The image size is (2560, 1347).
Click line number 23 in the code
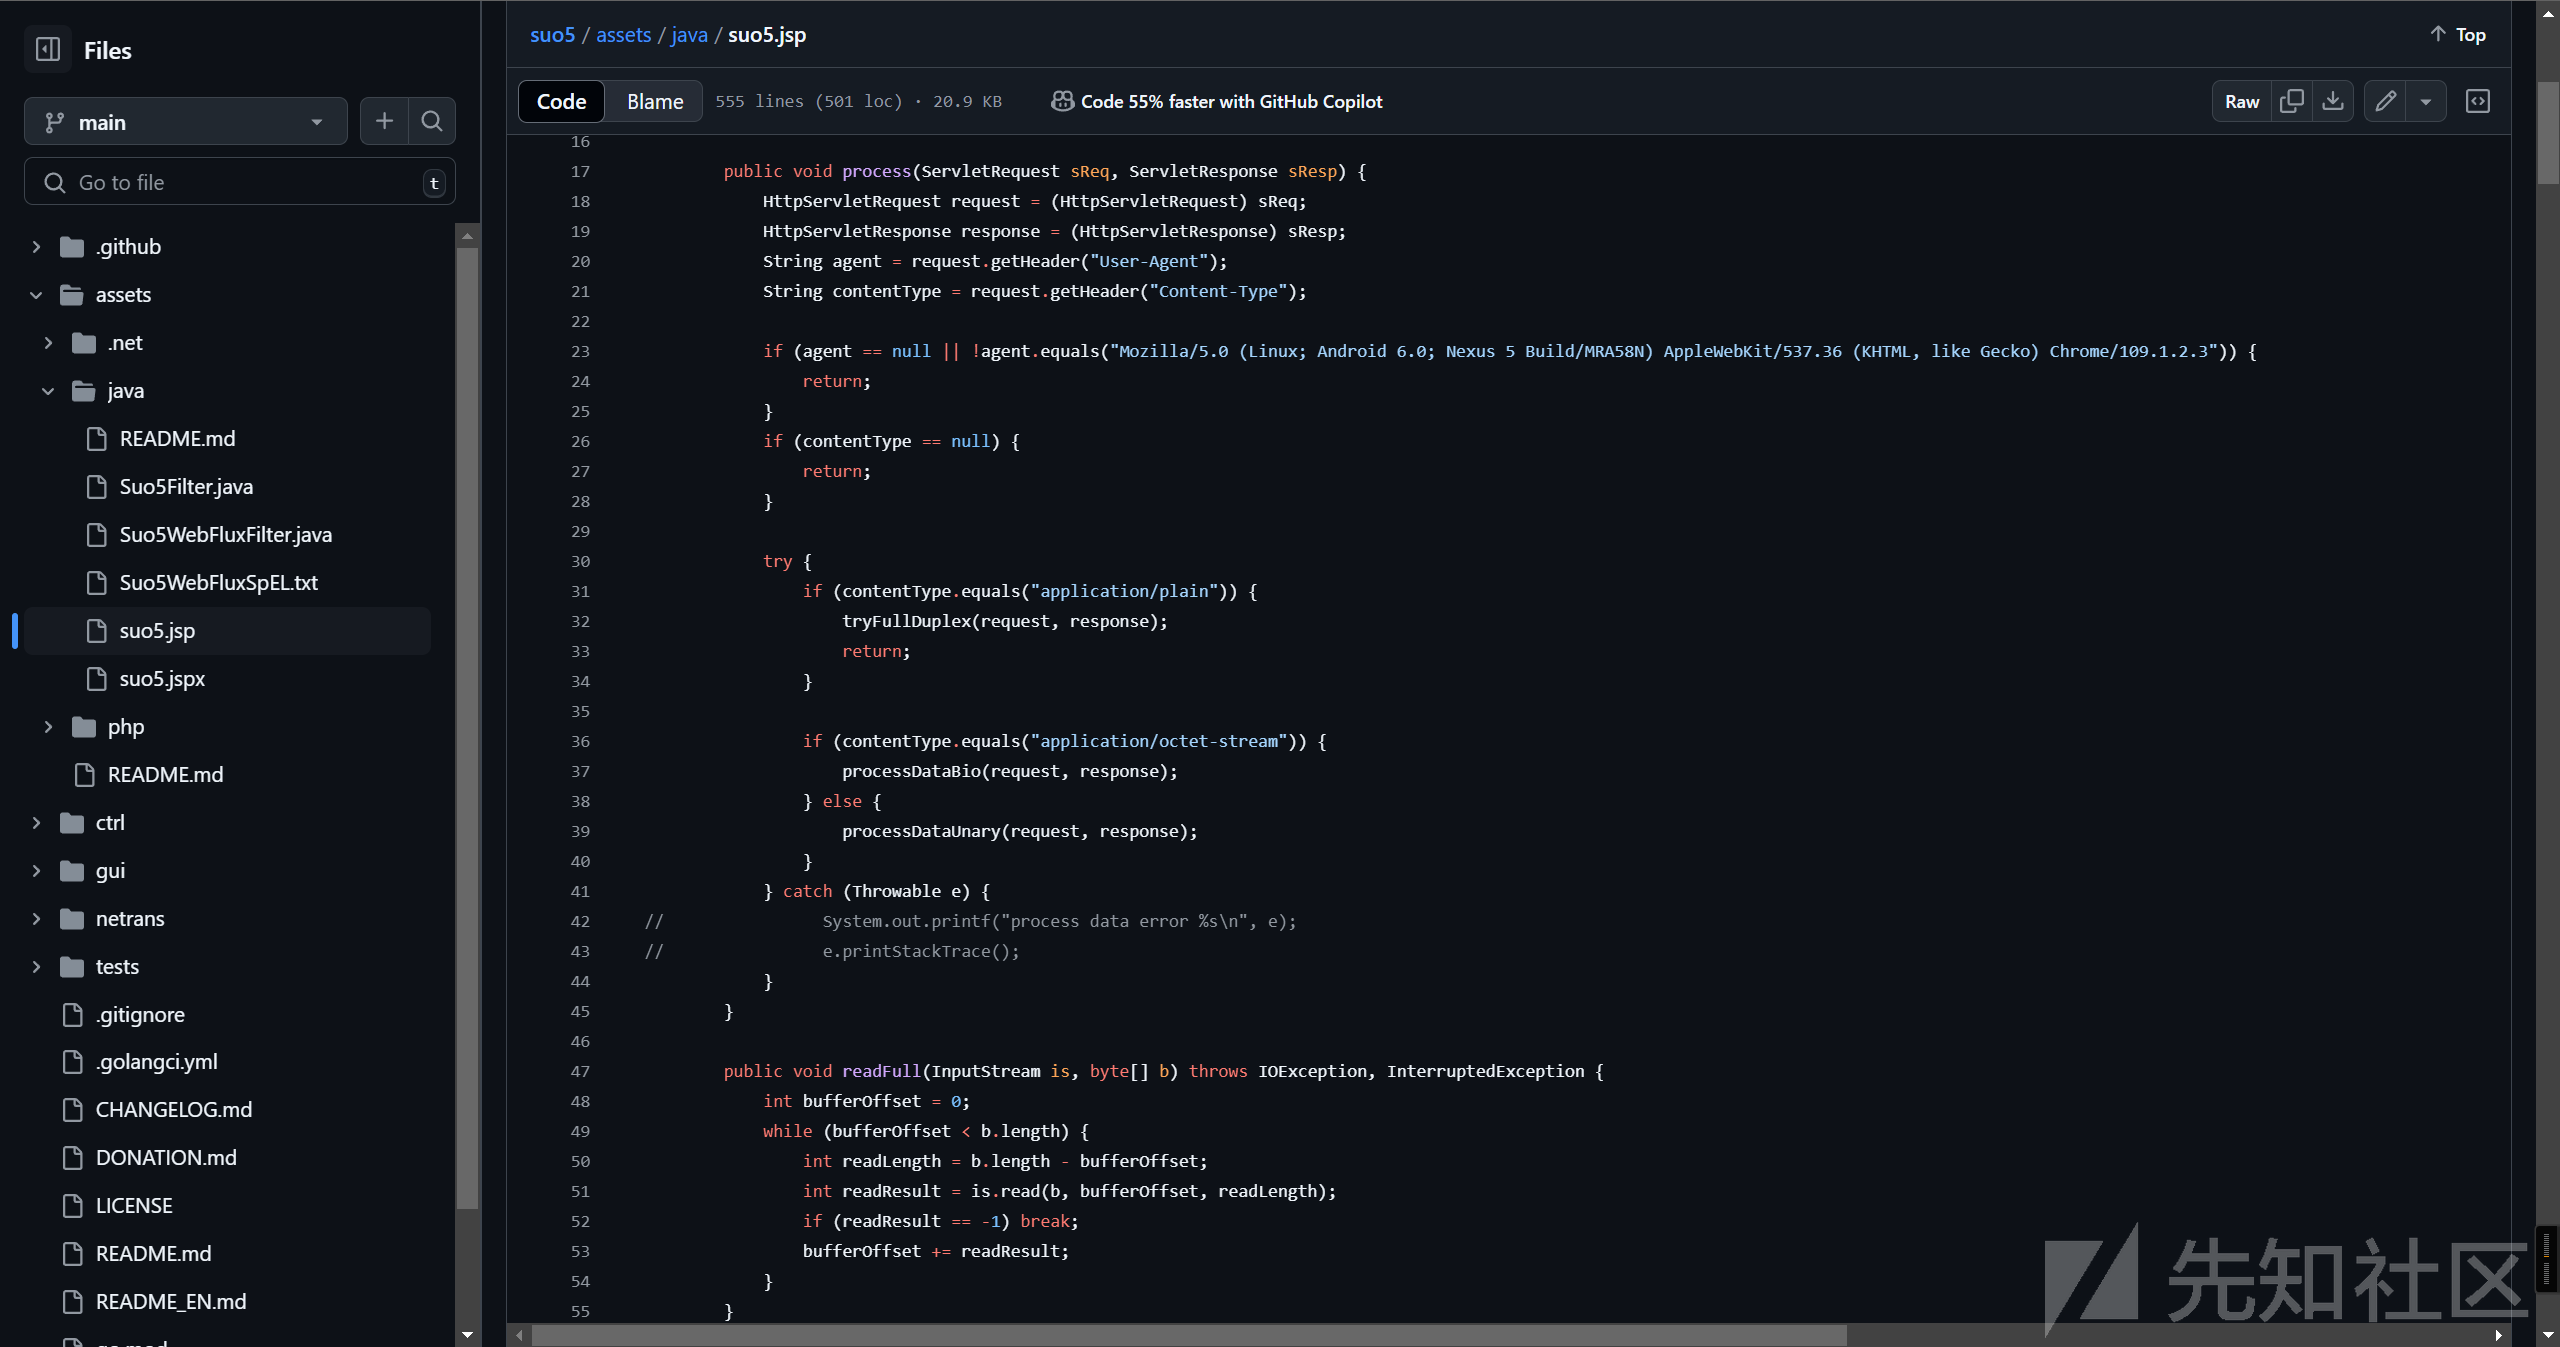(x=580, y=351)
